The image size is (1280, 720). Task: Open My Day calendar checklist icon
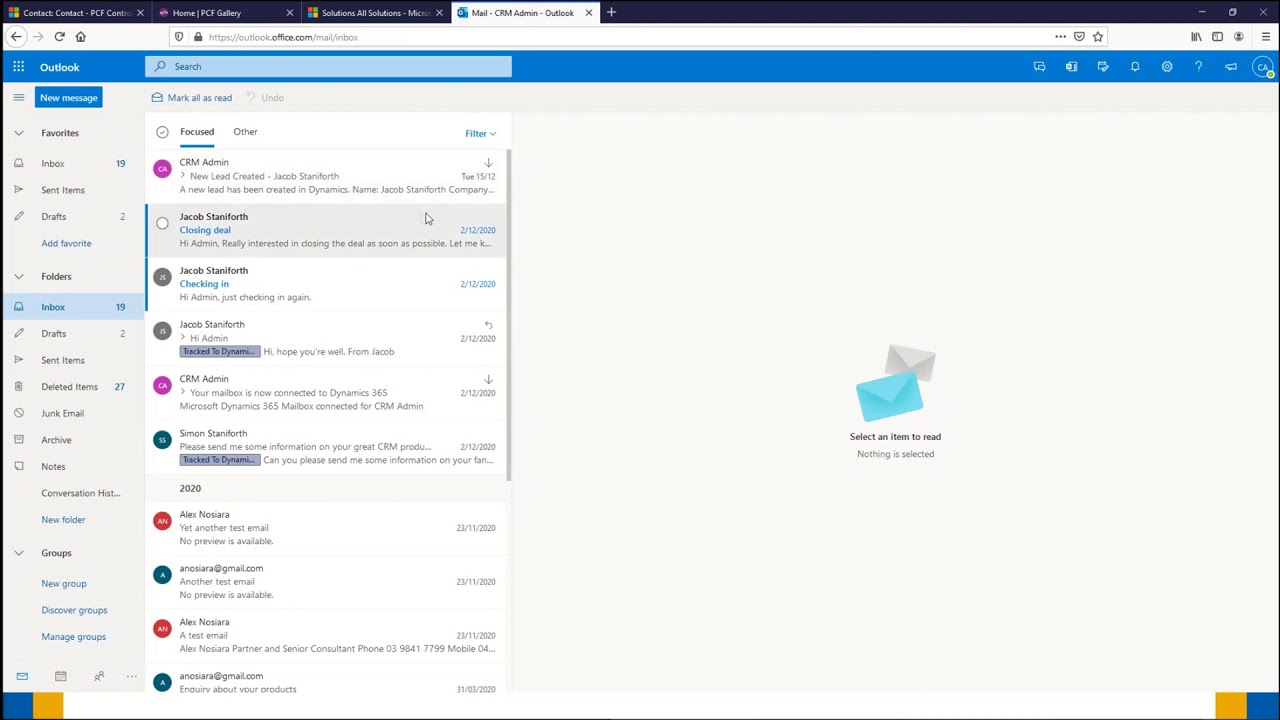(1103, 67)
